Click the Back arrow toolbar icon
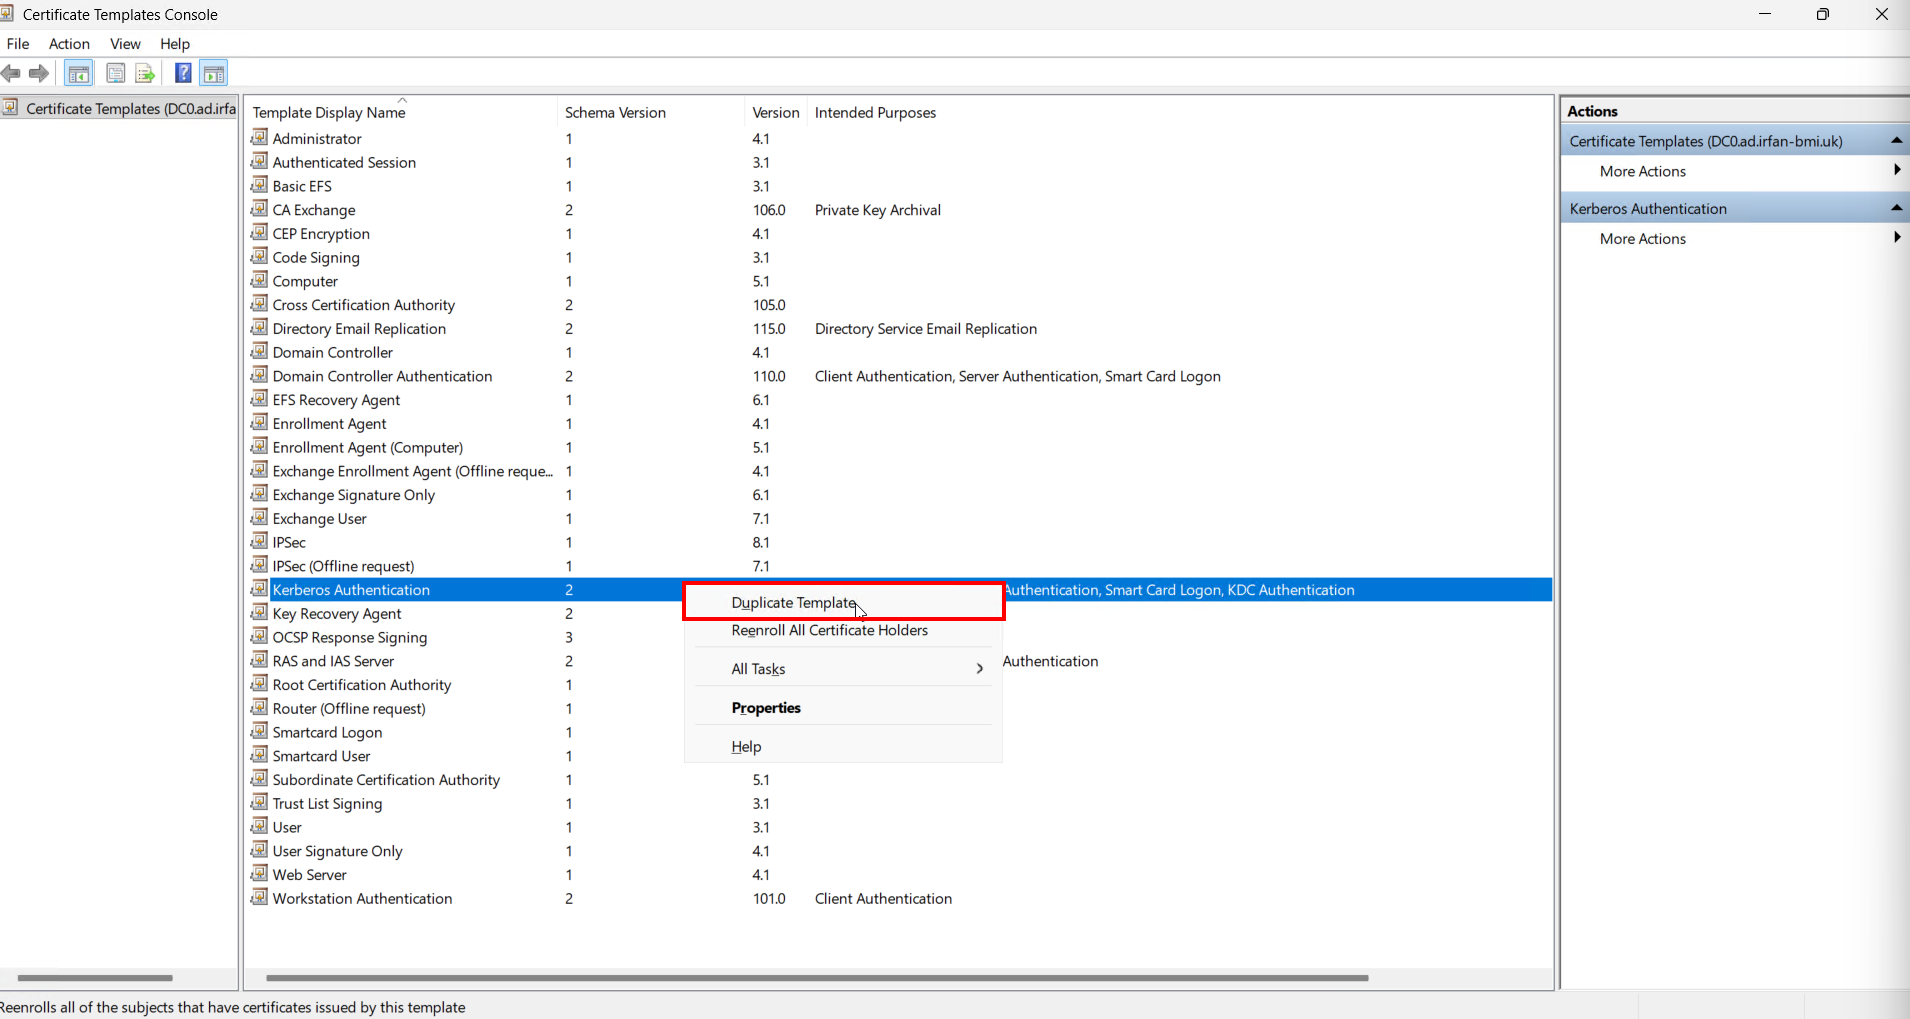The image size is (1910, 1019). click(11, 73)
